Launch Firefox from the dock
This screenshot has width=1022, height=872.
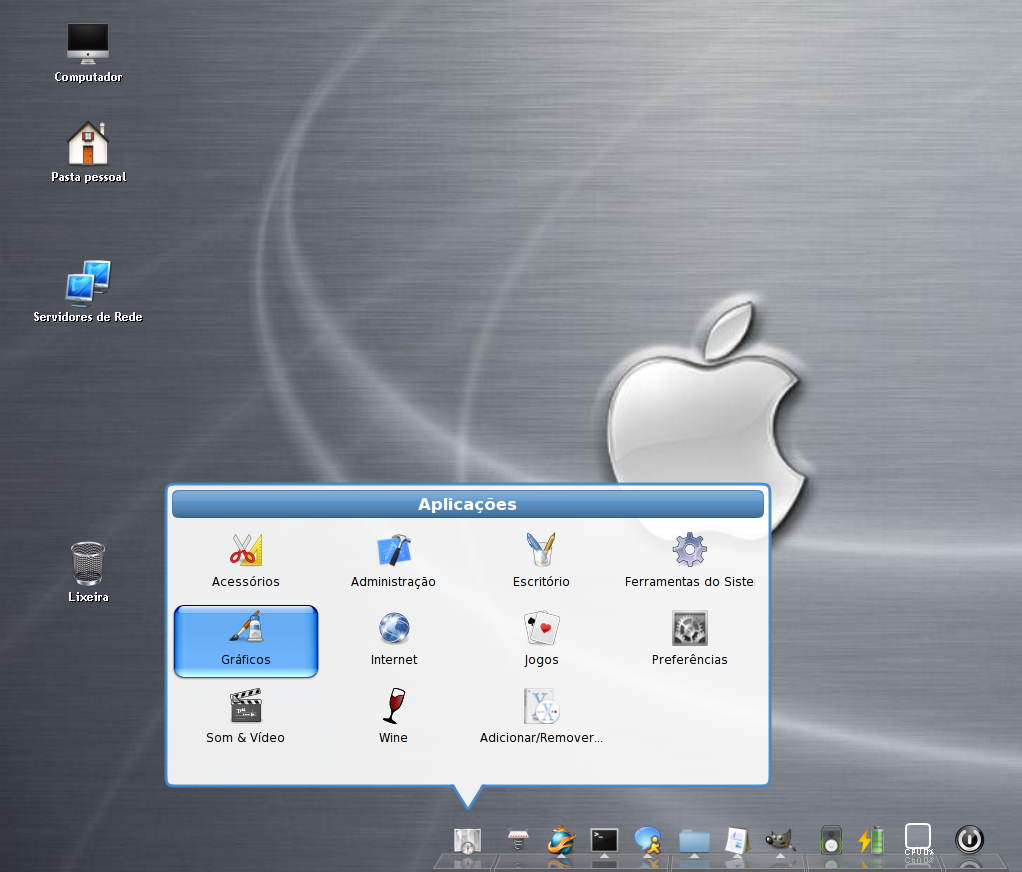coord(561,840)
